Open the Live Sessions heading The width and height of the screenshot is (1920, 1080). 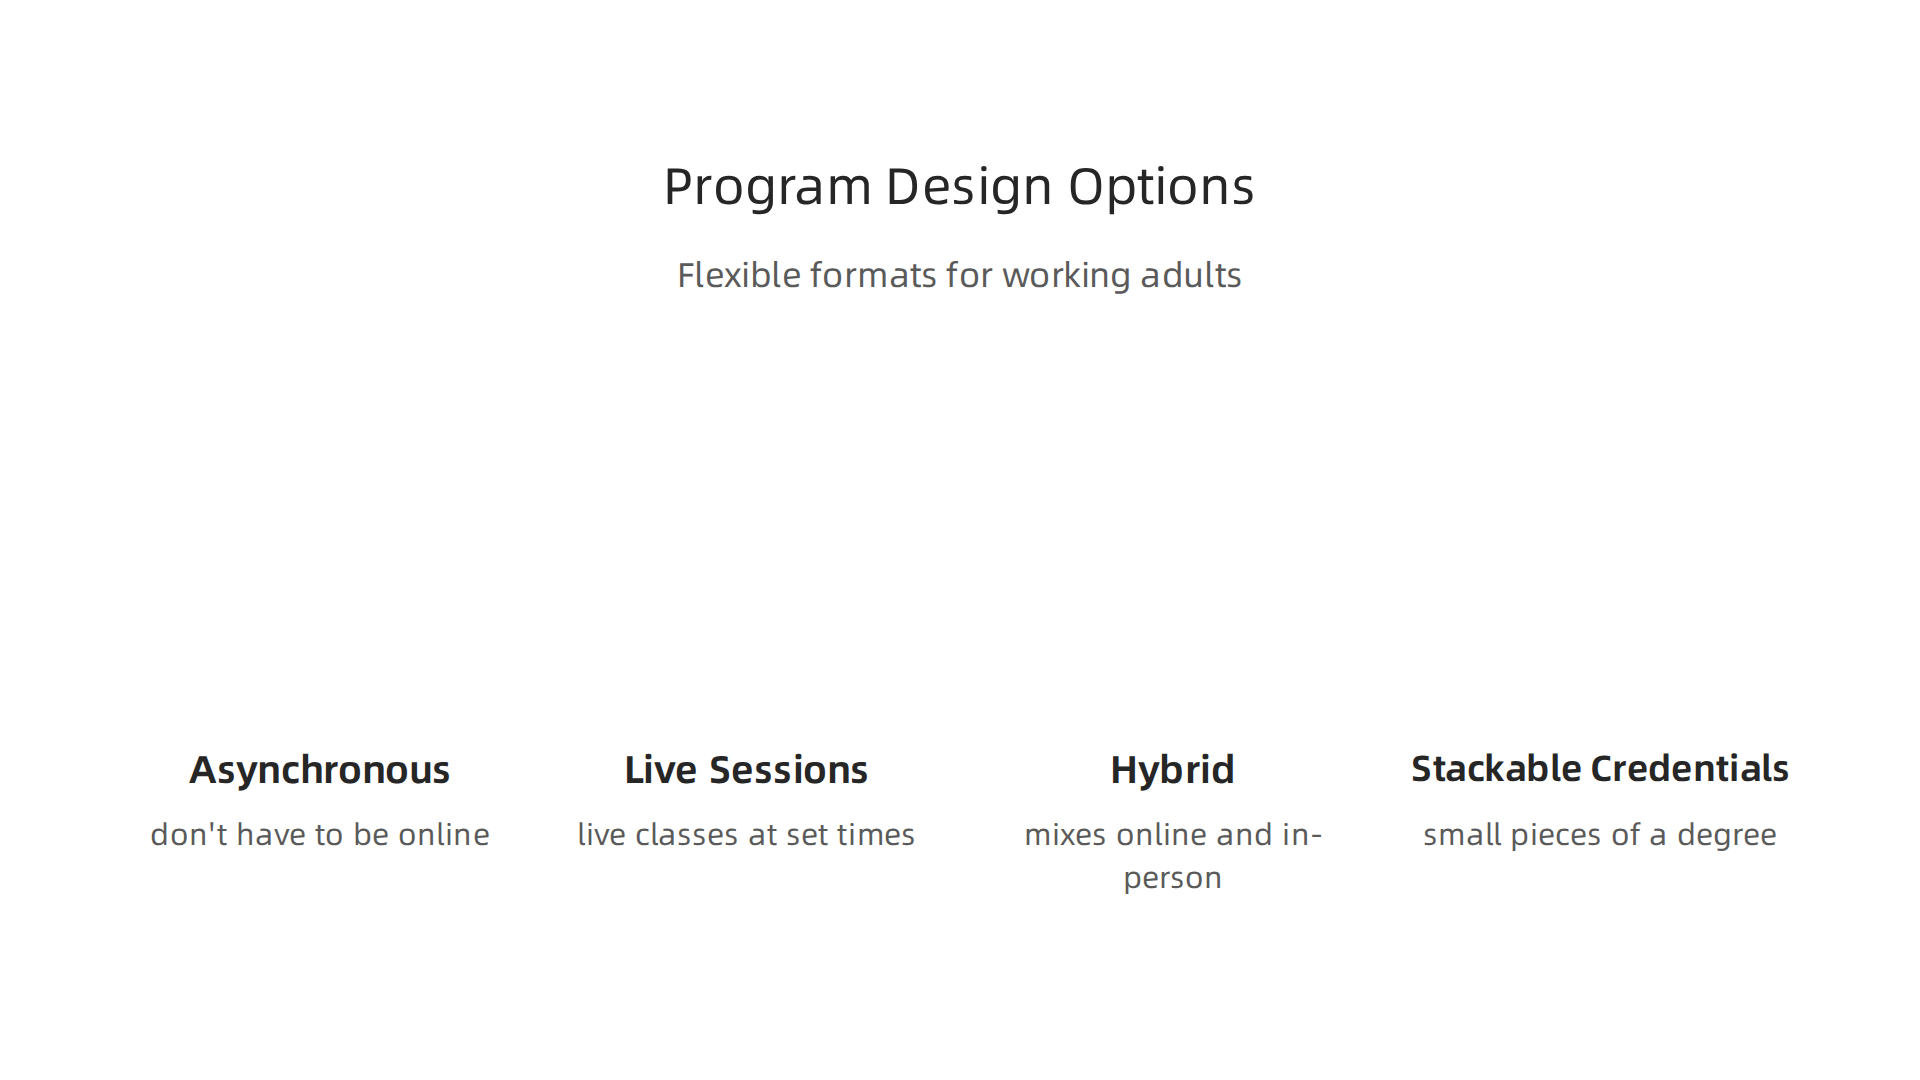point(746,770)
